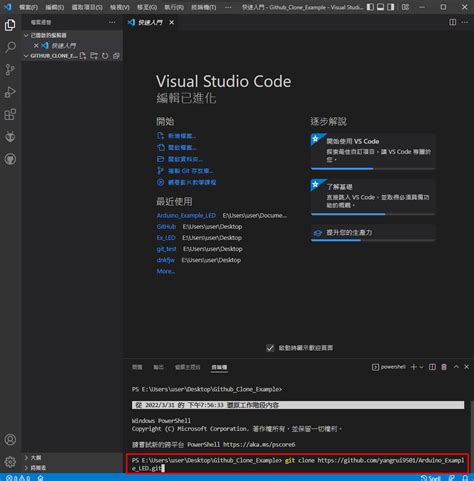Image resolution: width=474 pixels, height=481 pixels.
Task: Open the 選取項目(S) menu
Action: (x=87, y=7)
